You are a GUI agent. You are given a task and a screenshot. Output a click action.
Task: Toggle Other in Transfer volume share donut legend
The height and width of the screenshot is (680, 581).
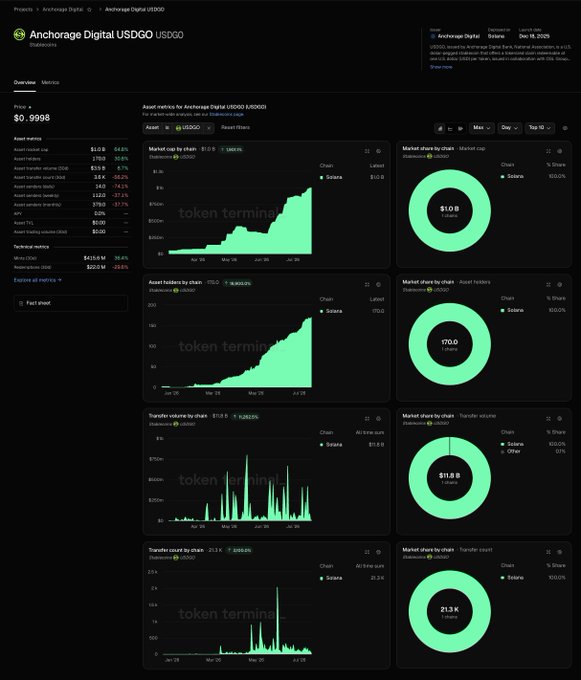click(511, 451)
